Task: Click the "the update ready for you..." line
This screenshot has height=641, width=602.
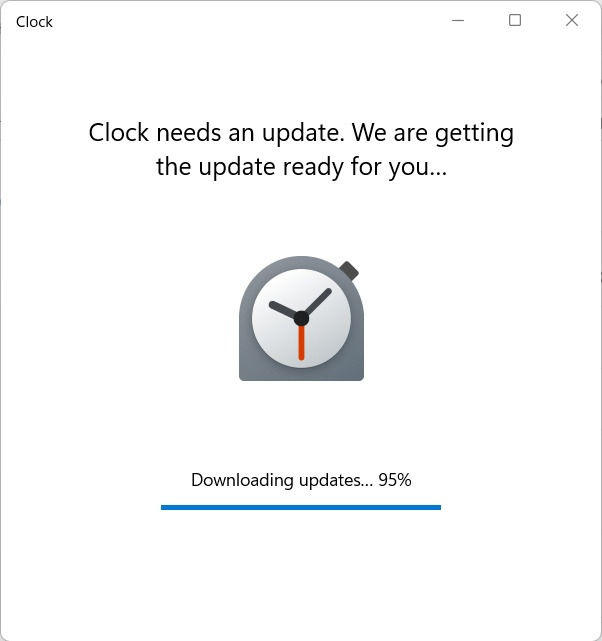Action: click(302, 167)
